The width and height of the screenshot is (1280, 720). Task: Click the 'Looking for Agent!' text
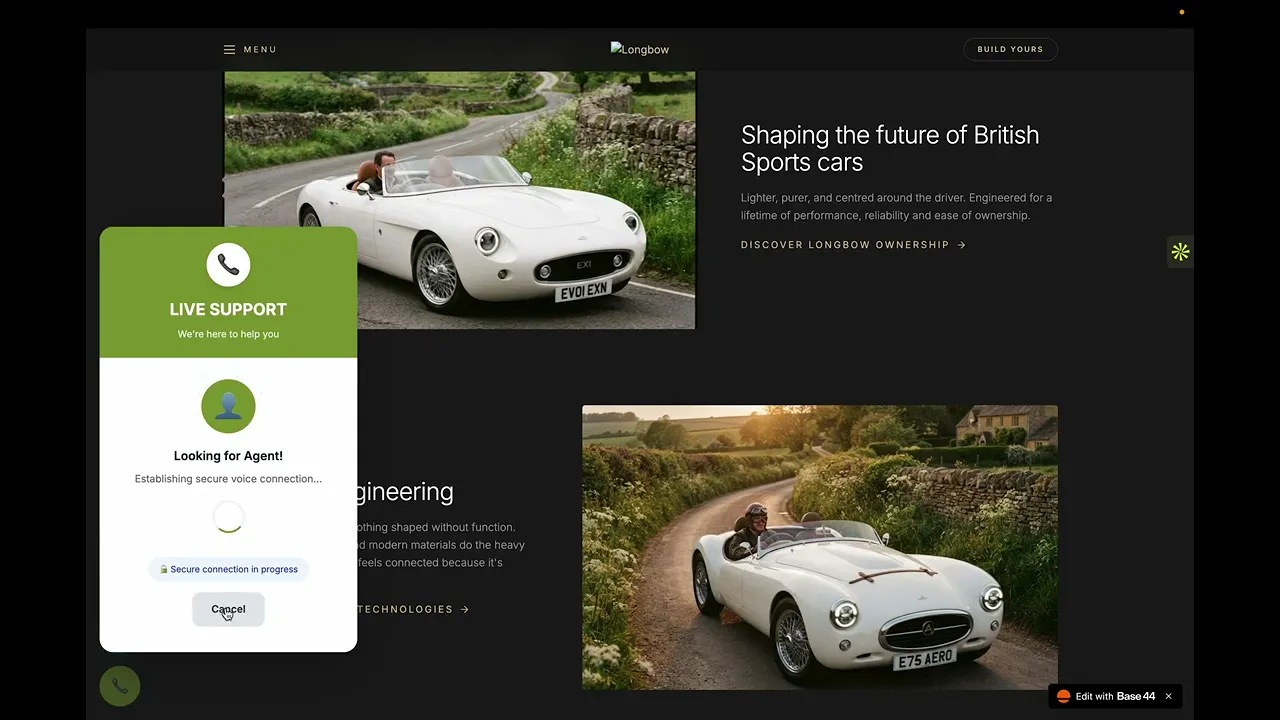(x=228, y=456)
